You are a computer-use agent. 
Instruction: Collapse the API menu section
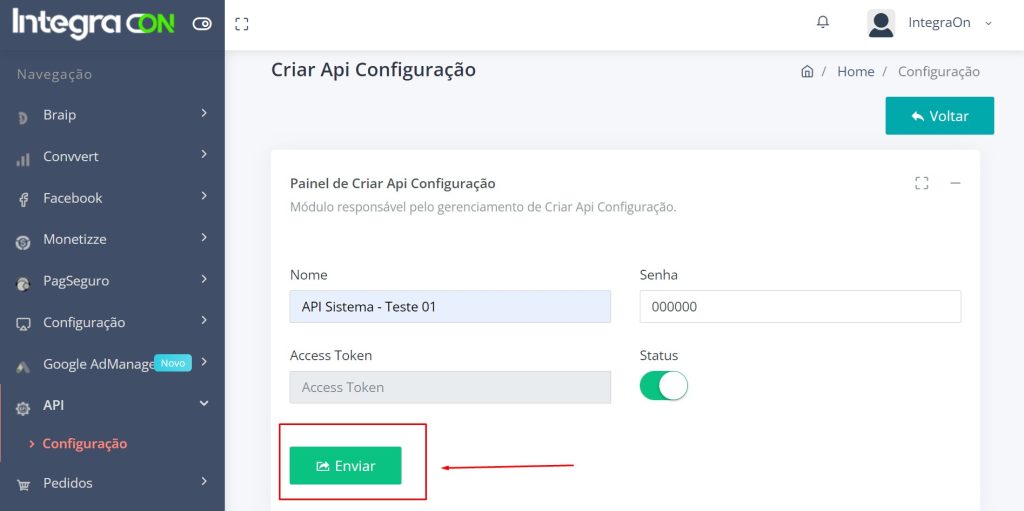(x=204, y=404)
